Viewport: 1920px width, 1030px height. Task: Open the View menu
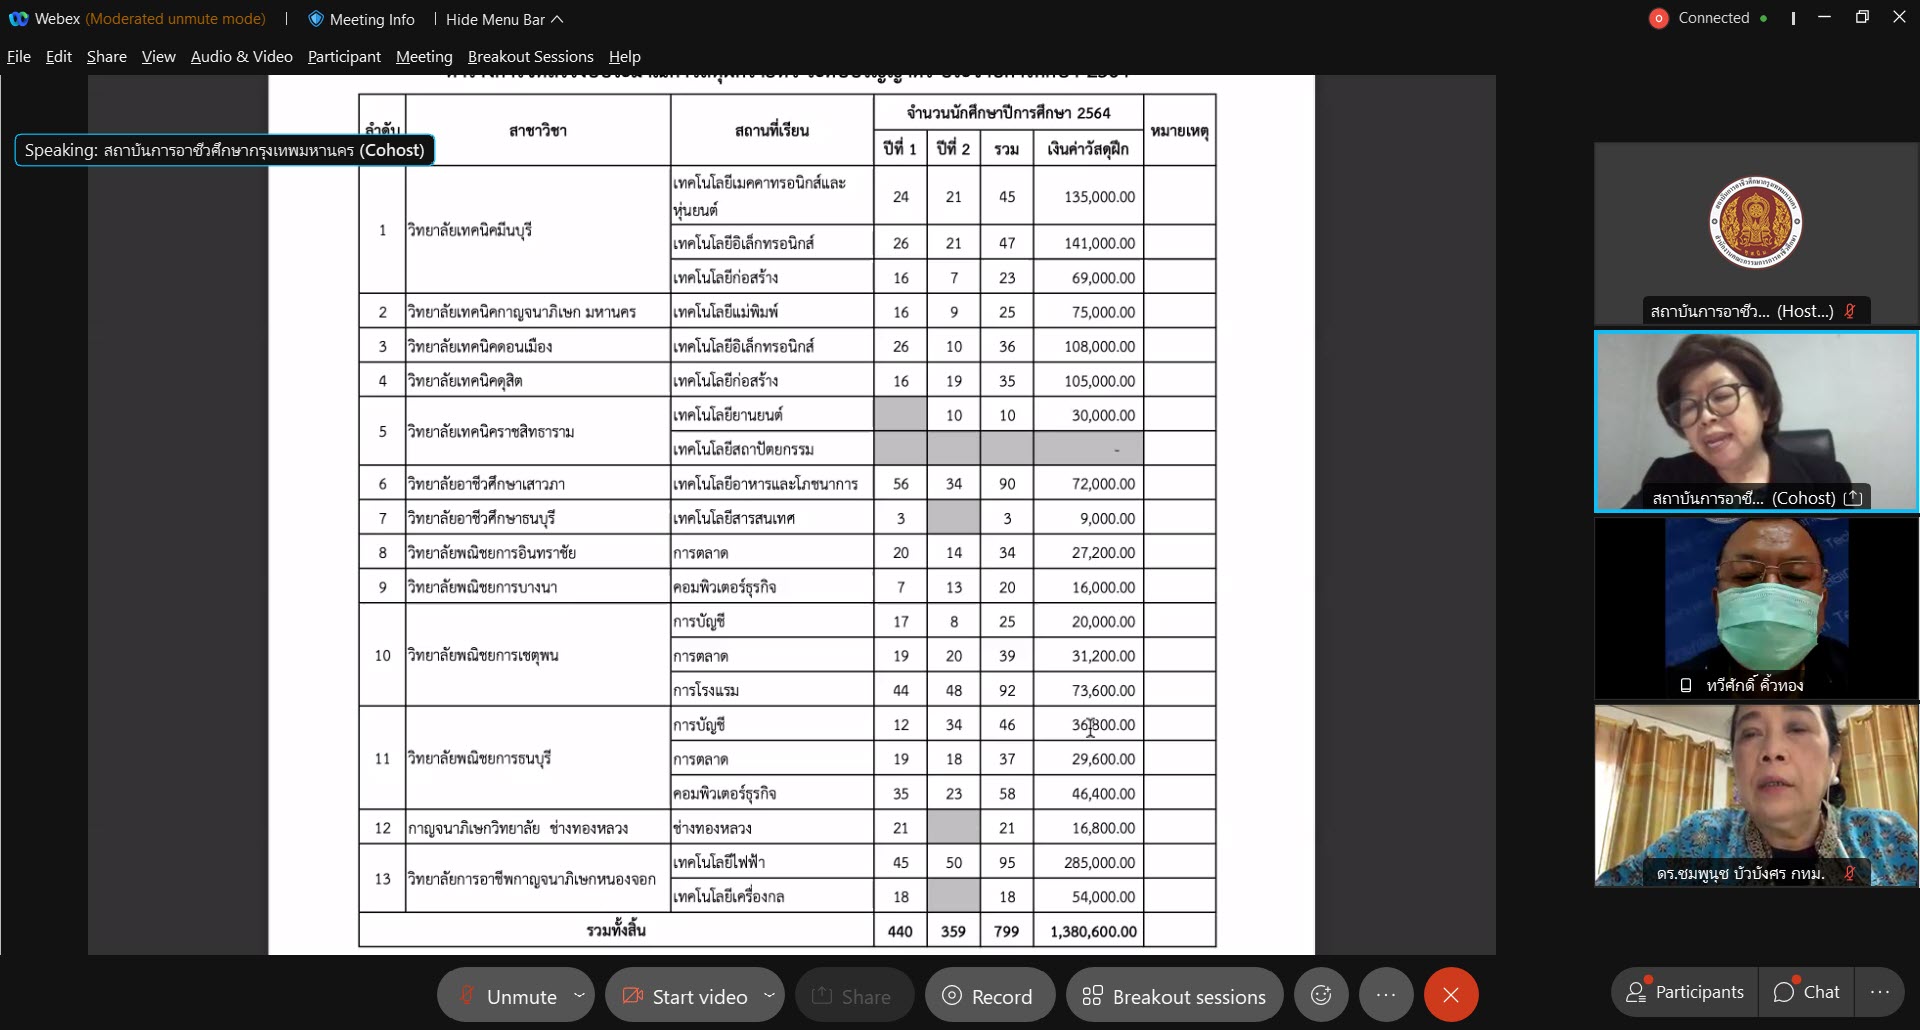[159, 56]
